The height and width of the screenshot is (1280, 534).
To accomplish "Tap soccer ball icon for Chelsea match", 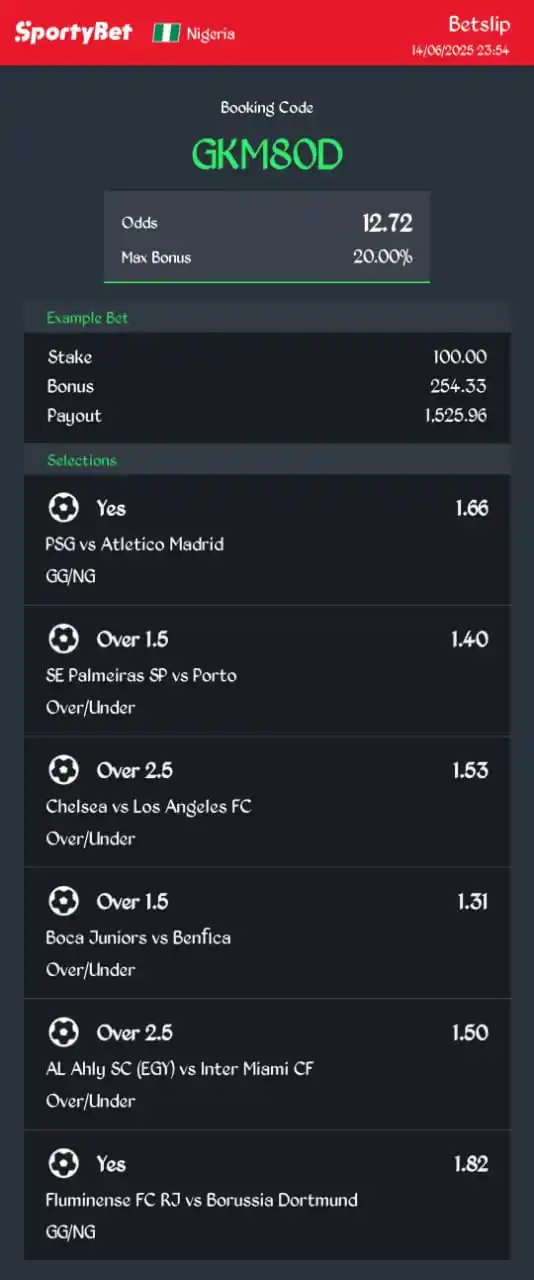I will tap(63, 770).
